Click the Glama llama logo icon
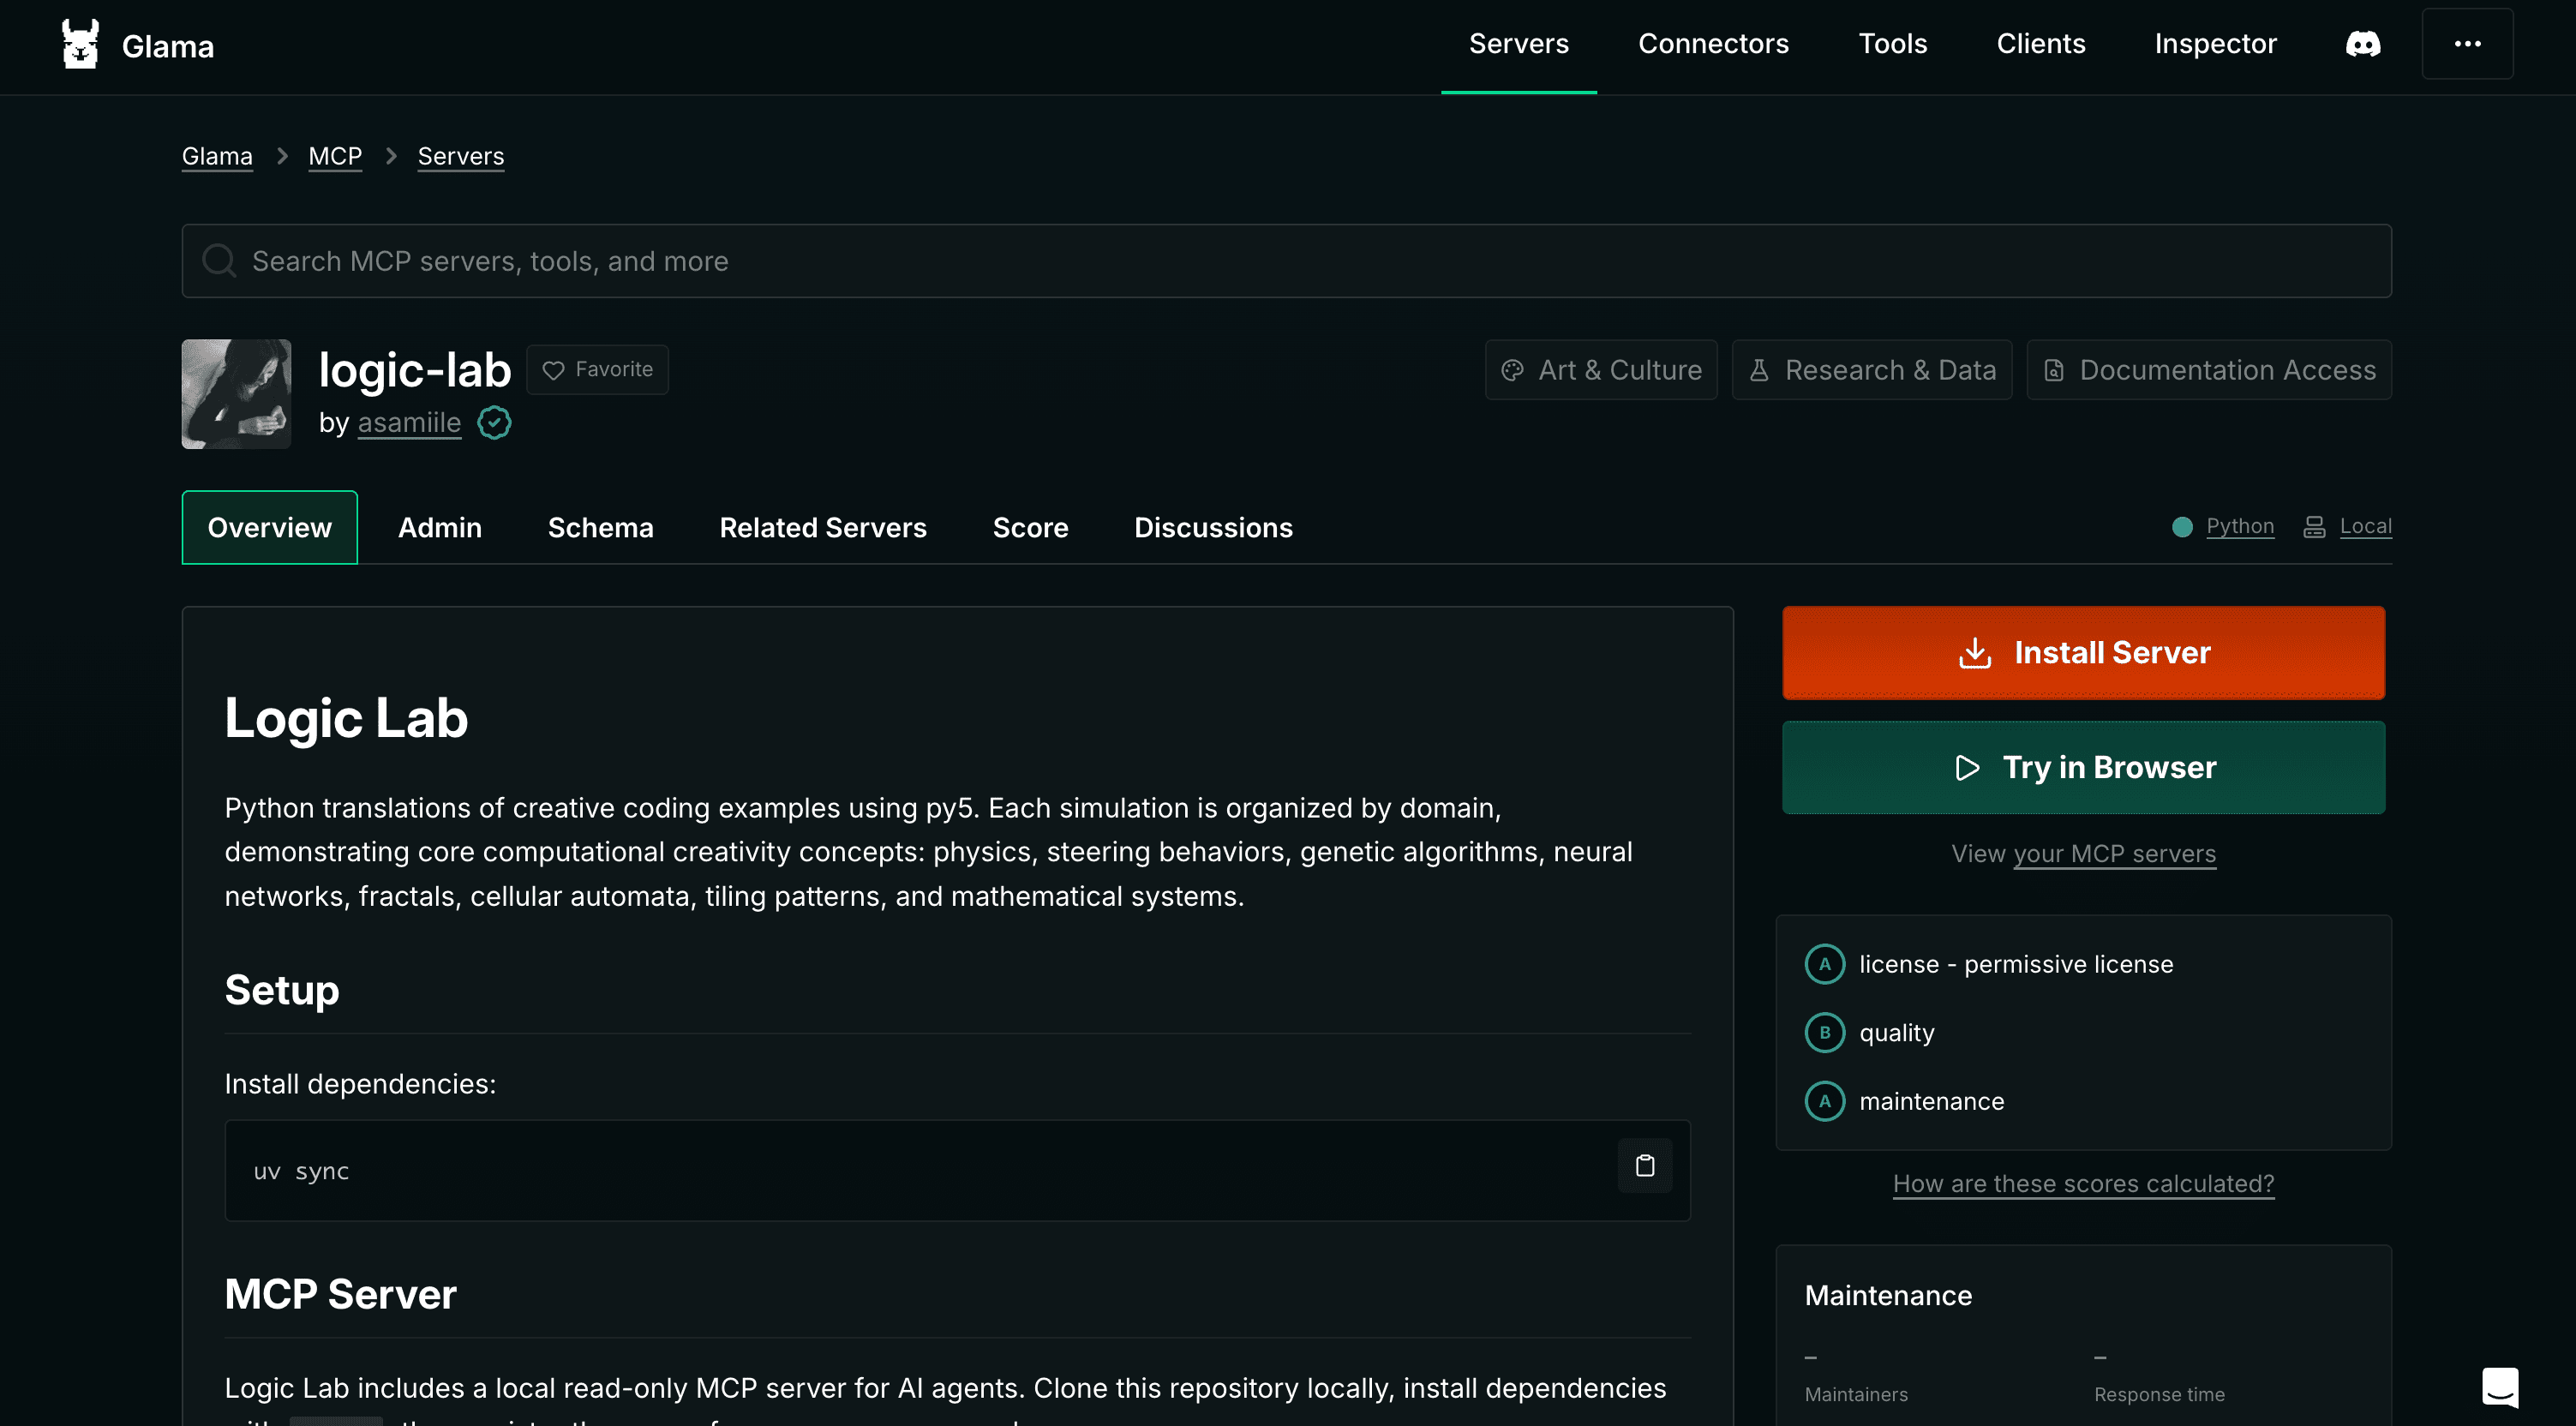Viewport: 2576px width, 1426px height. click(x=80, y=44)
